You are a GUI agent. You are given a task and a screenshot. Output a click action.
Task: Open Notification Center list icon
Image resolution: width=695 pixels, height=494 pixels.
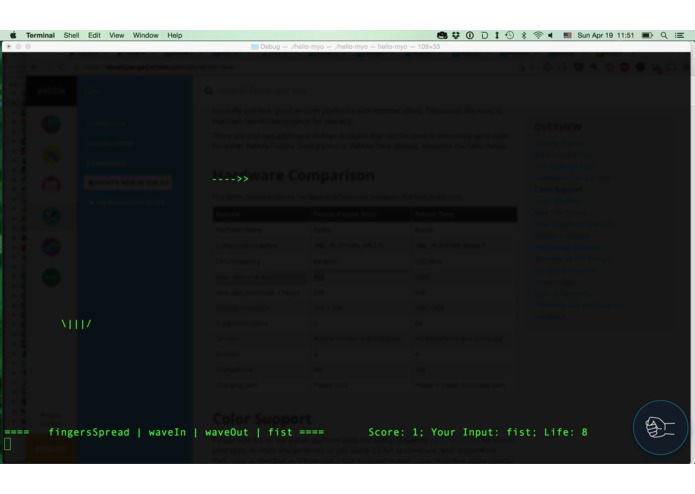[x=679, y=35]
